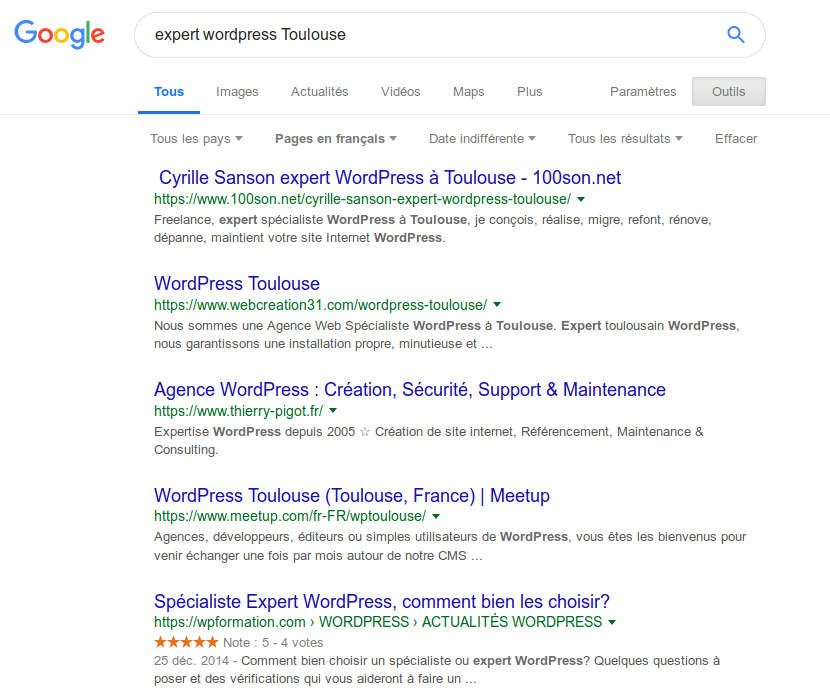This screenshot has width=830, height=692.
Task: Switch to the Images tab
Action: (x=236, y=91)
